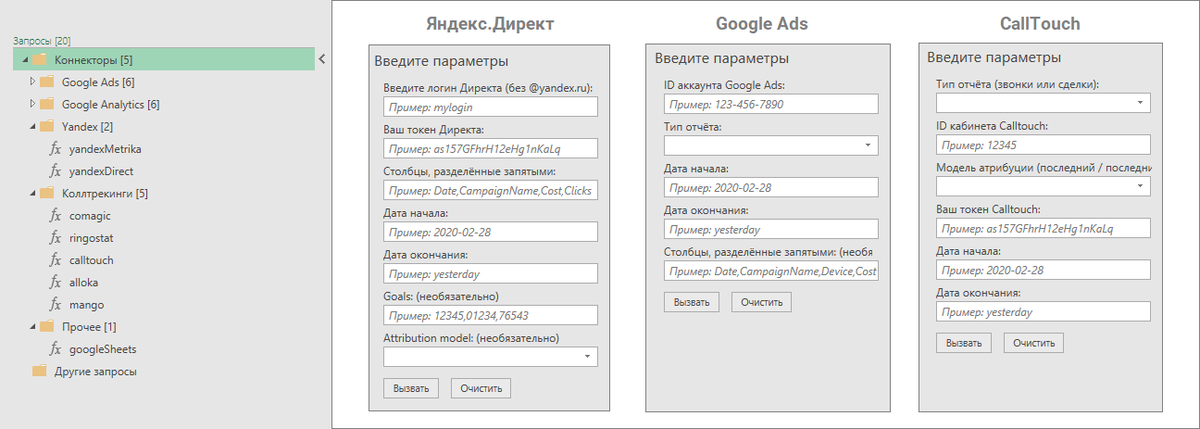1200x429 pixels.
Task: Click Очистить in the CallTouch form
Action: pyautogui.click(x=1033, y=343)
